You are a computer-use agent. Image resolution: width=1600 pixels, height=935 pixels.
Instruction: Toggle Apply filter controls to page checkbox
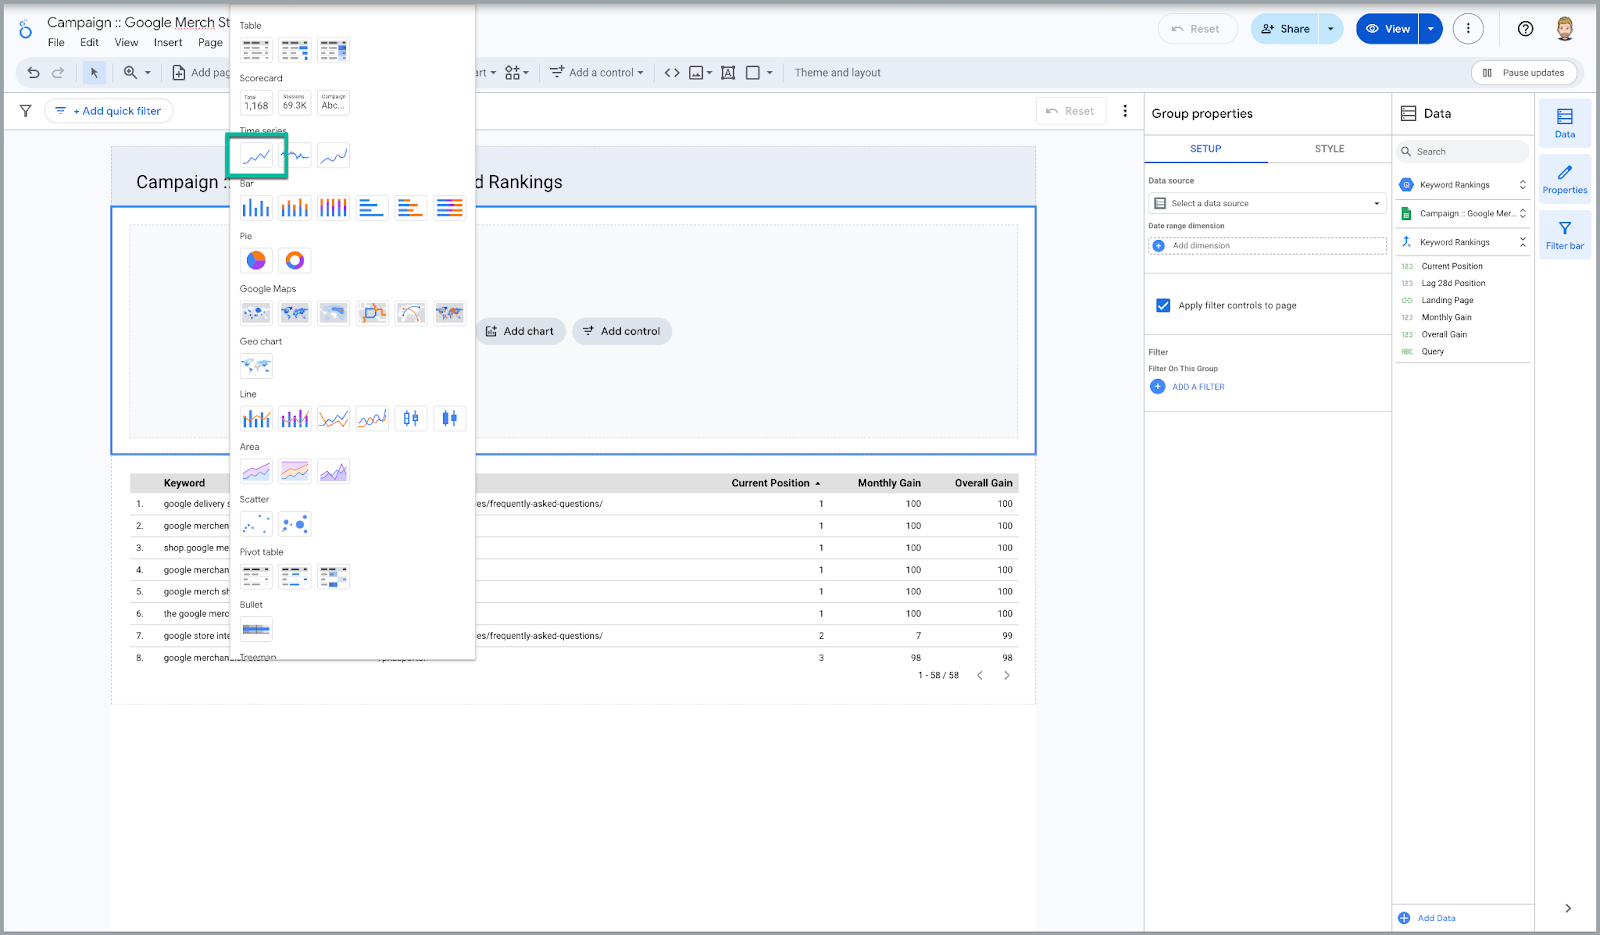1163,305
